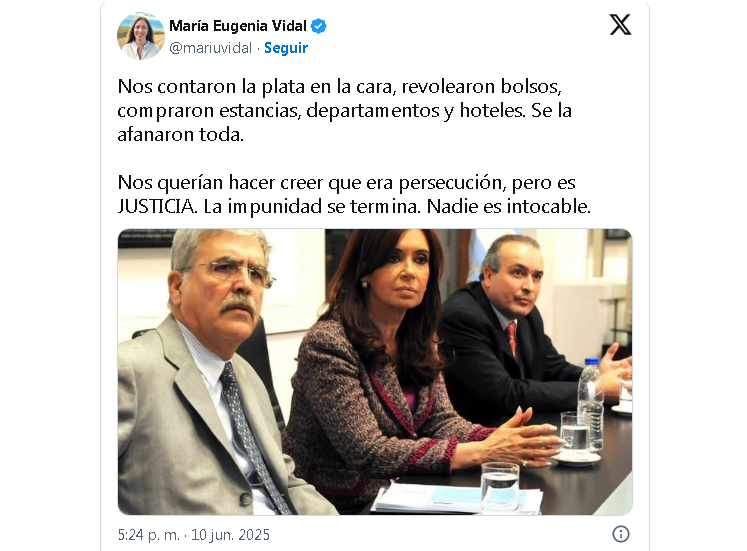Select the 10 jun. 2025 date
Image resolution: width=747 pixels, height=551 pixels.
230,535
